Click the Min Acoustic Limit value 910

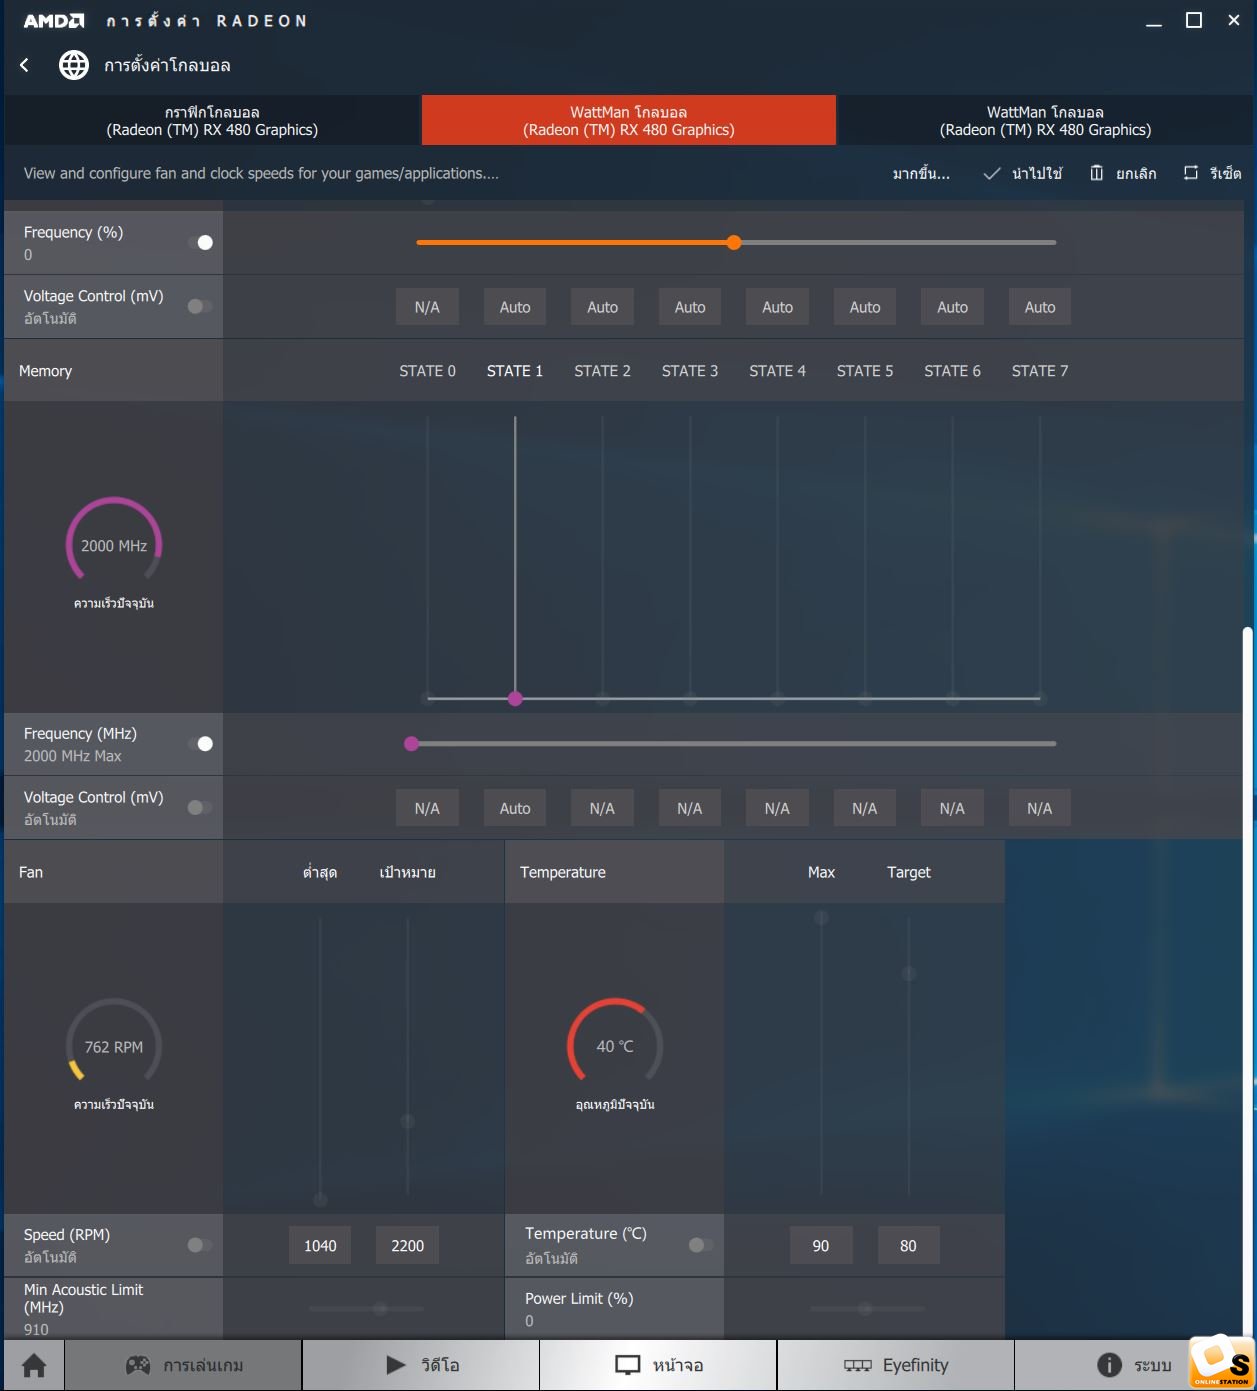(36, 1329)
